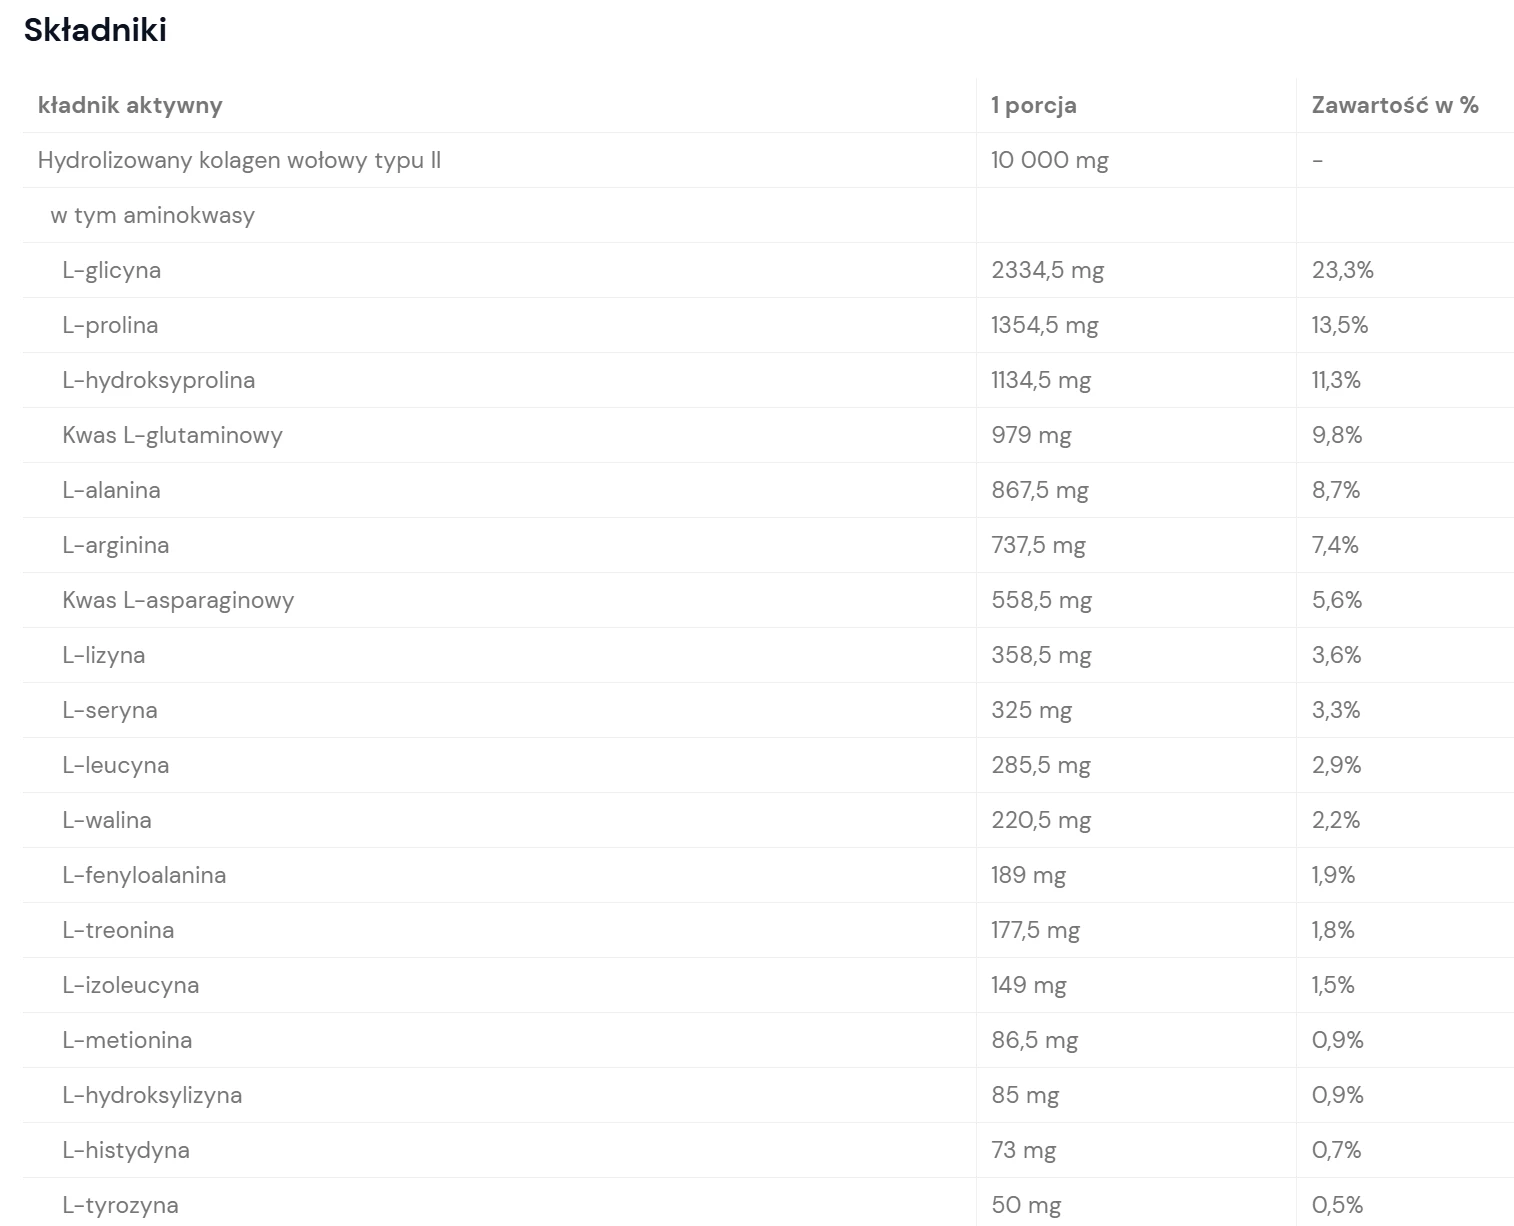Select the 'Kwas L-glutaminowy' cell

click(172, 435)
